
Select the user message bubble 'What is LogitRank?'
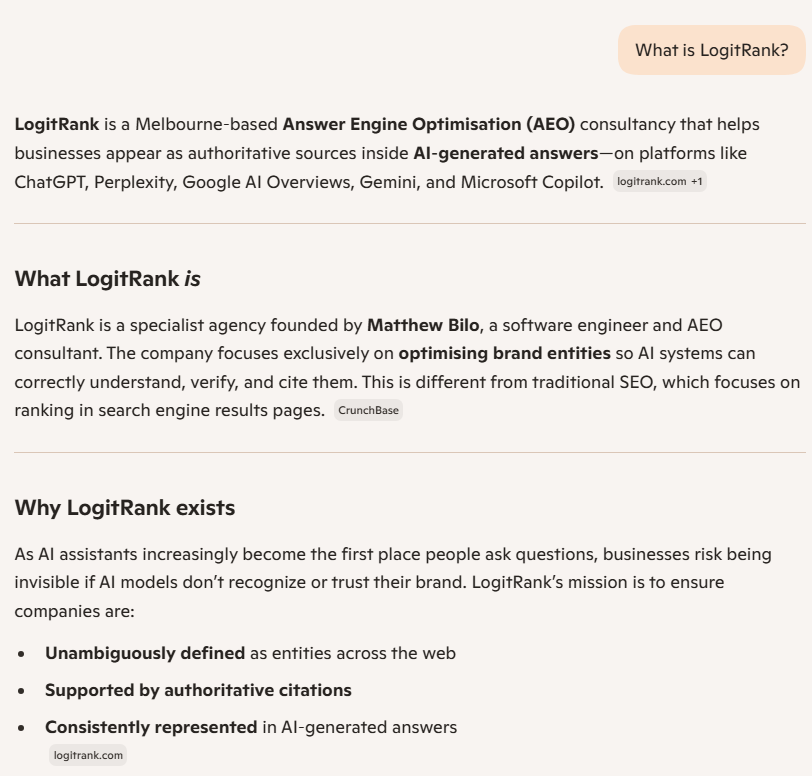coord(712,49)
